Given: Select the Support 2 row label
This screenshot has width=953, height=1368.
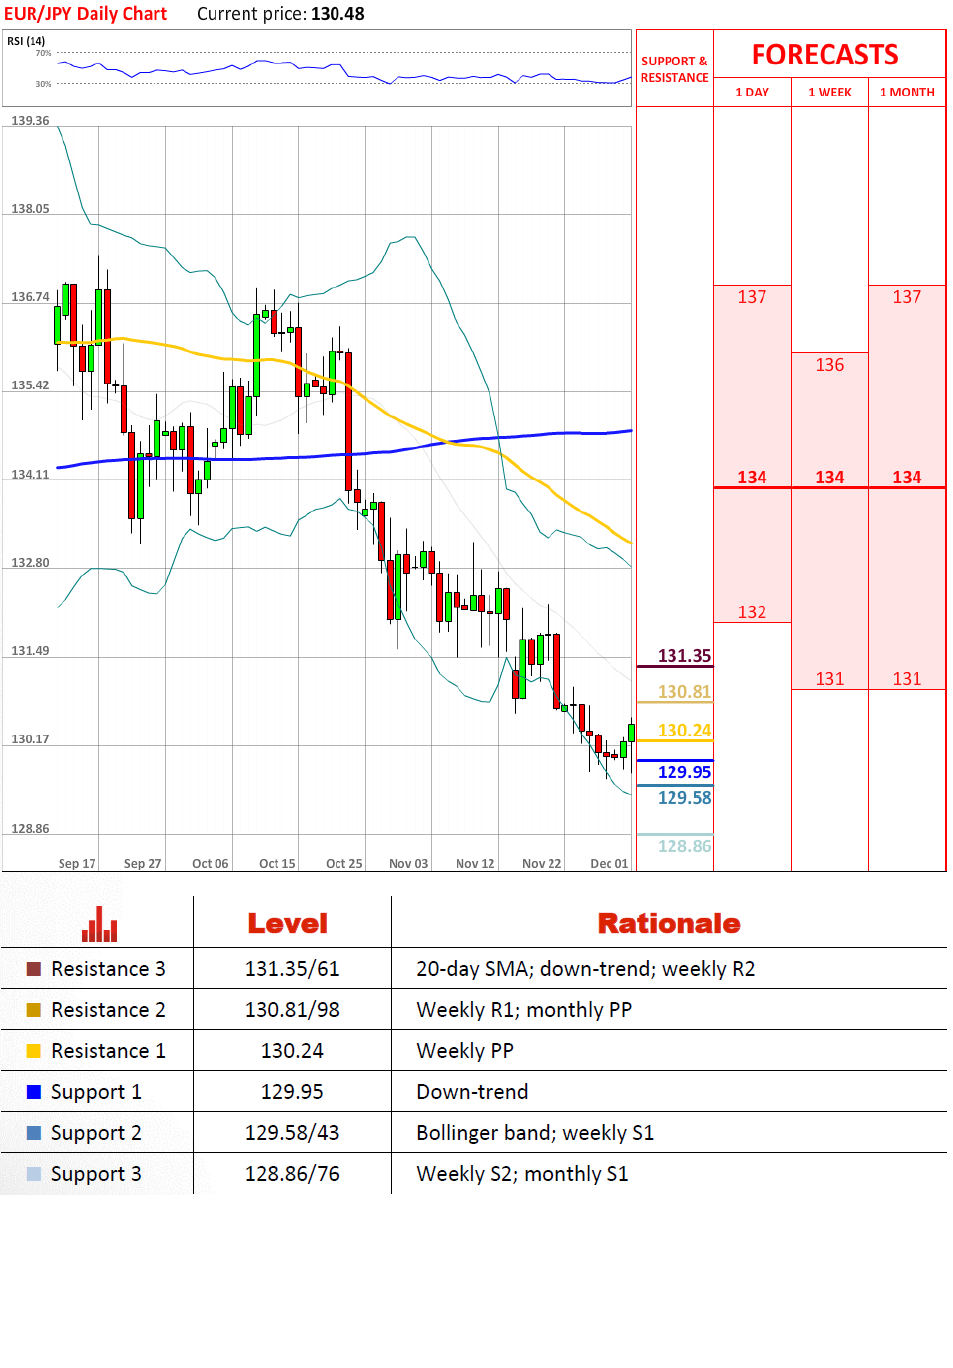Looking at the screenshot, I should tap(96, 1133).
